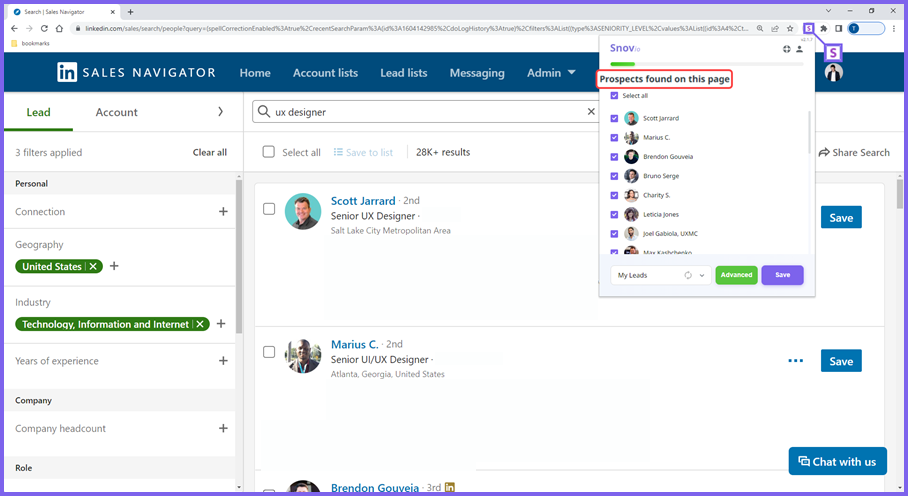Screen dimensions: 908x496
Task: Check the box beside Marius C.'s result card
Action: point(269,352)
